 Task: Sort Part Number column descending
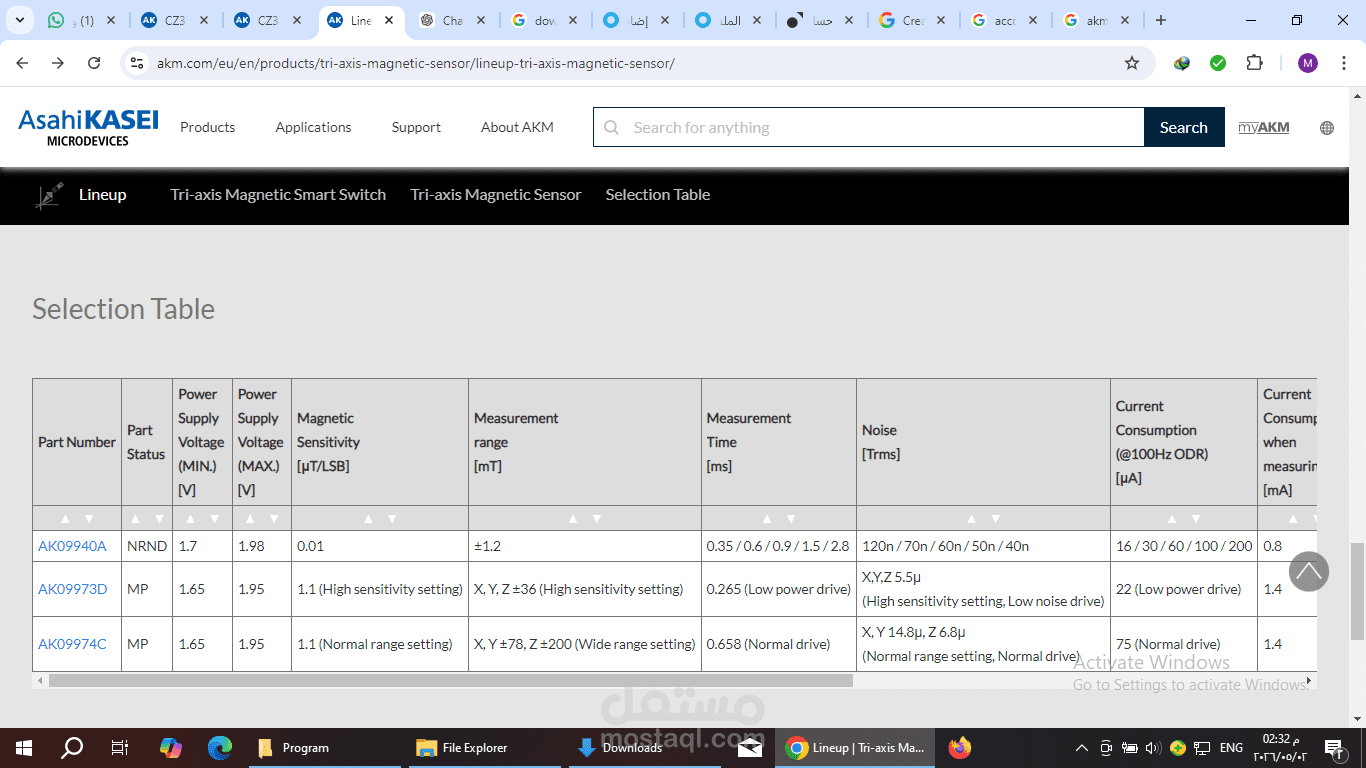pyautogui.click(x=89, y=519)
